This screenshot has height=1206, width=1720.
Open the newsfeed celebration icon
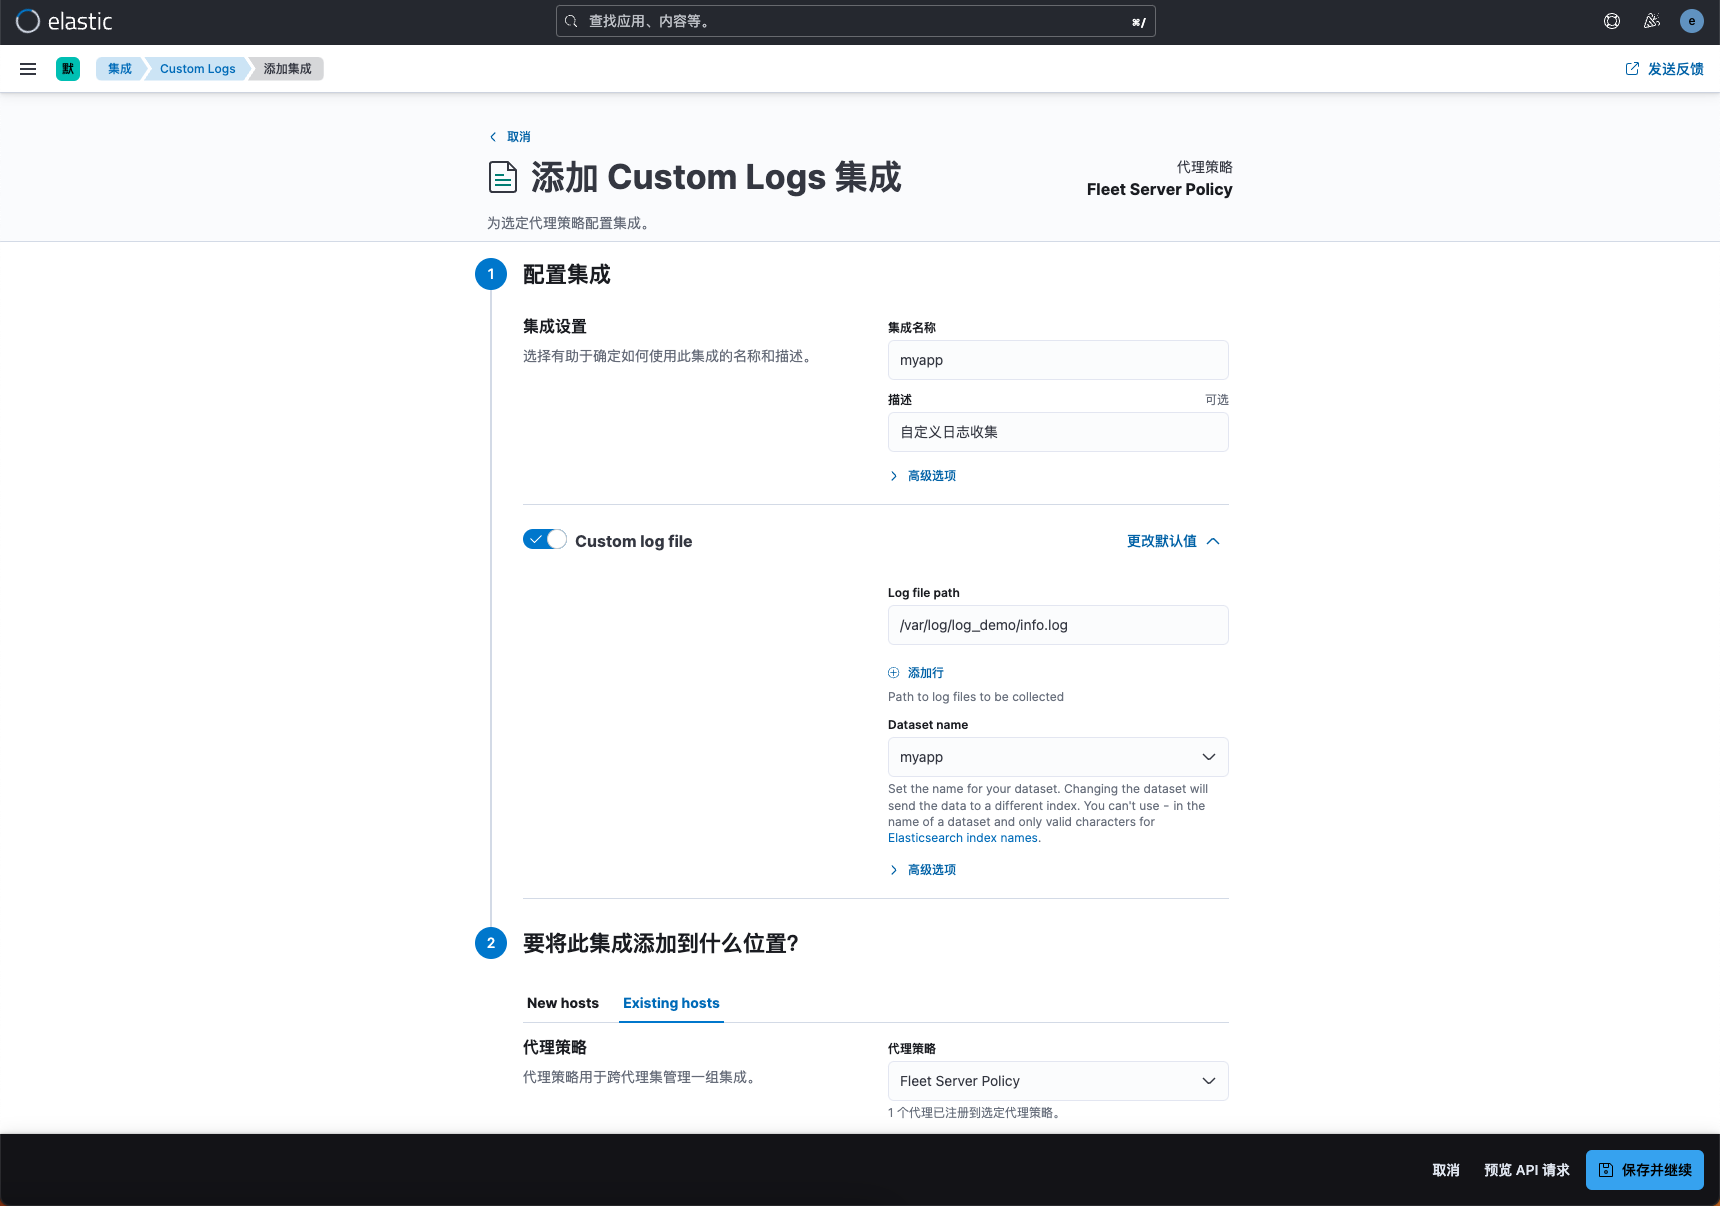tap(1652, 21)
